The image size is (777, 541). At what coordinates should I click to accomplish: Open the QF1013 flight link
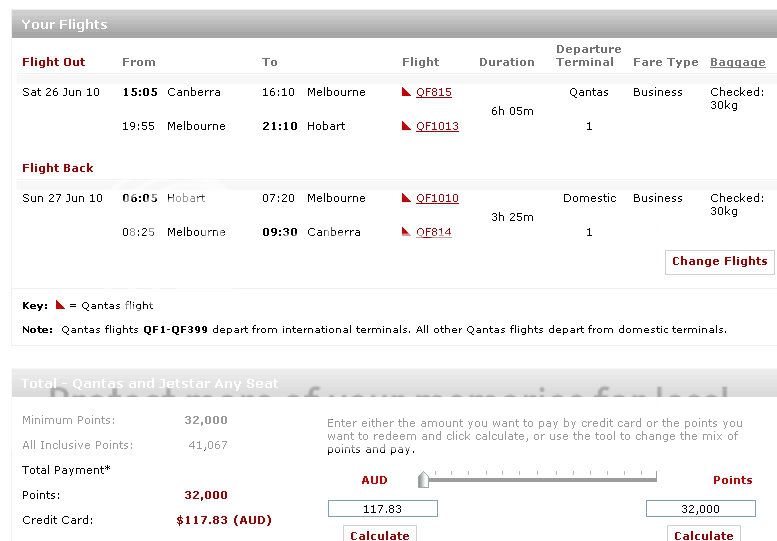pos(437,126)
